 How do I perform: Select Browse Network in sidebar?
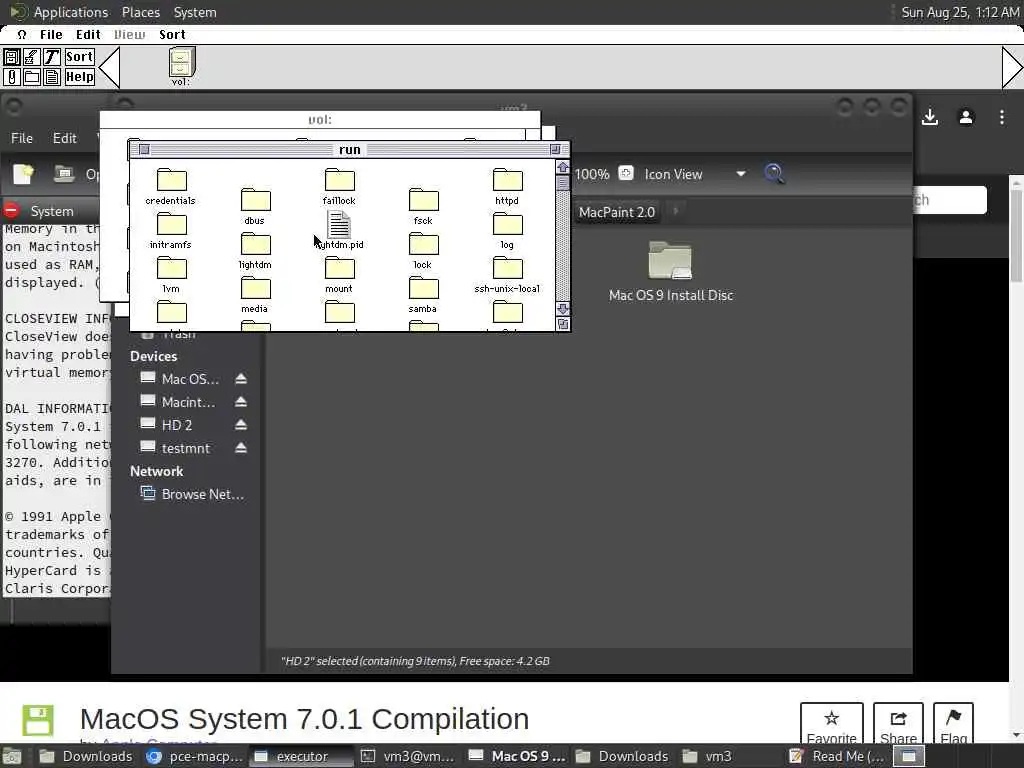tap(192, 494)
